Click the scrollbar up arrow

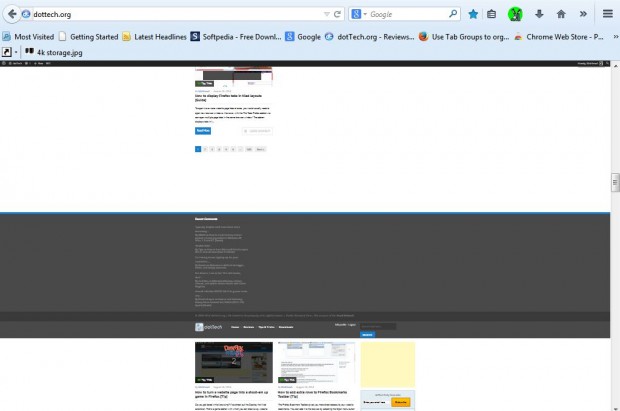tap(615, 66)
